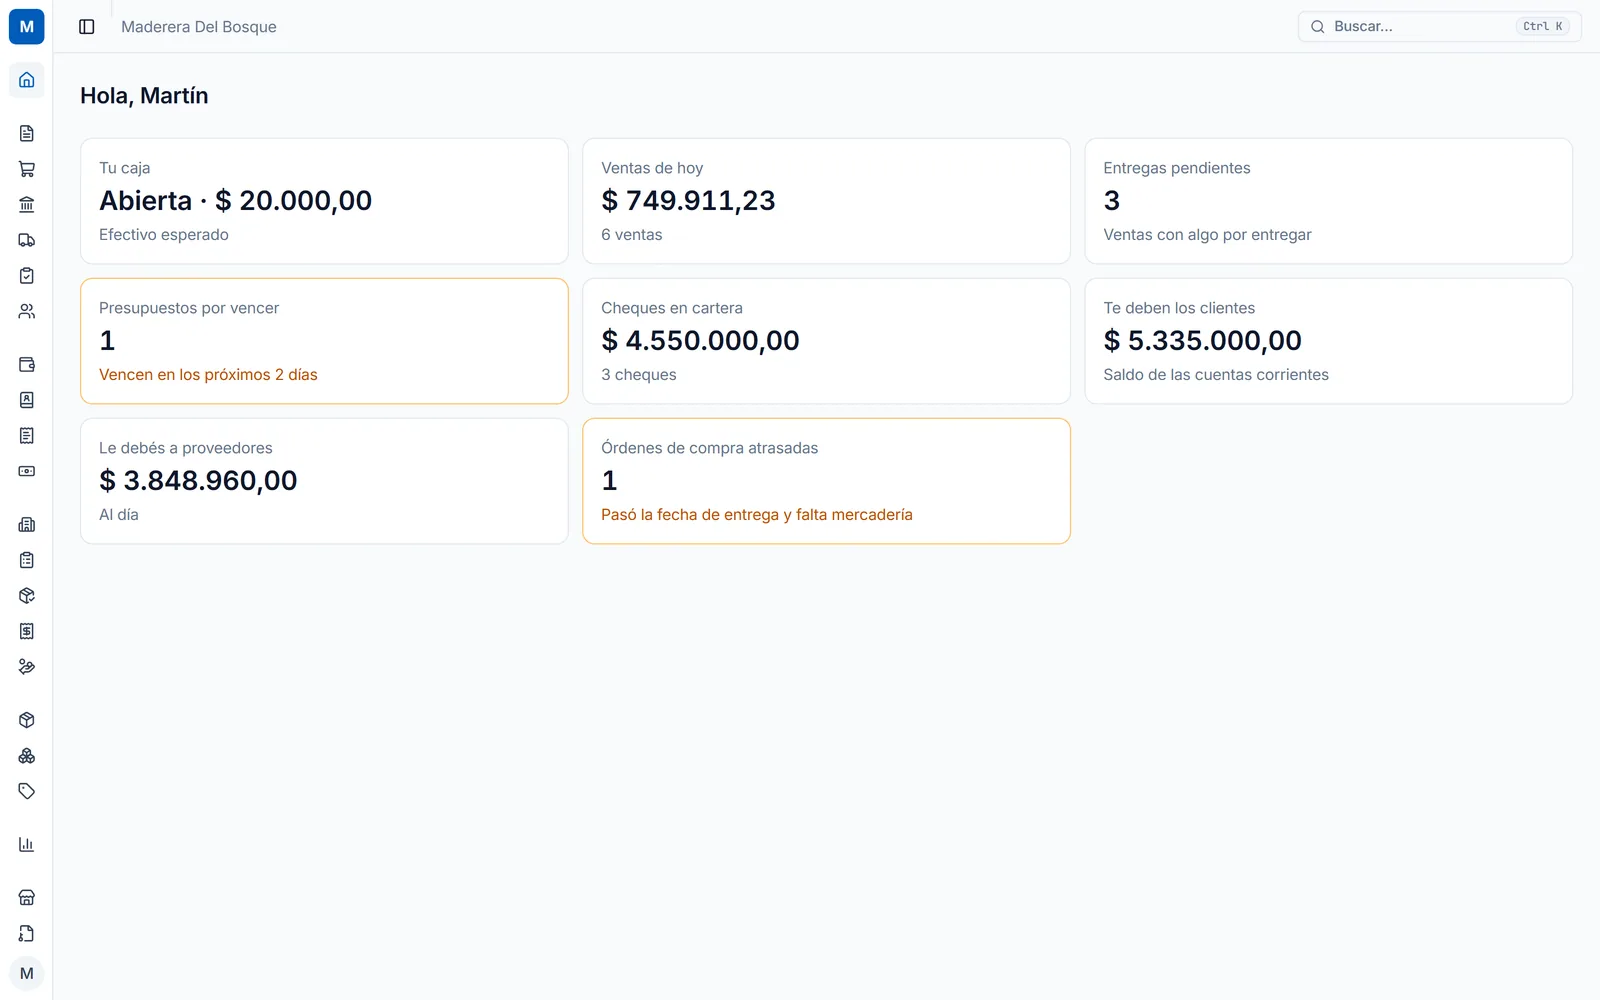This screenshot has width=1600, height=1000.
Task: Open the banknote icon in the sidebar
Action: [27, 471]
